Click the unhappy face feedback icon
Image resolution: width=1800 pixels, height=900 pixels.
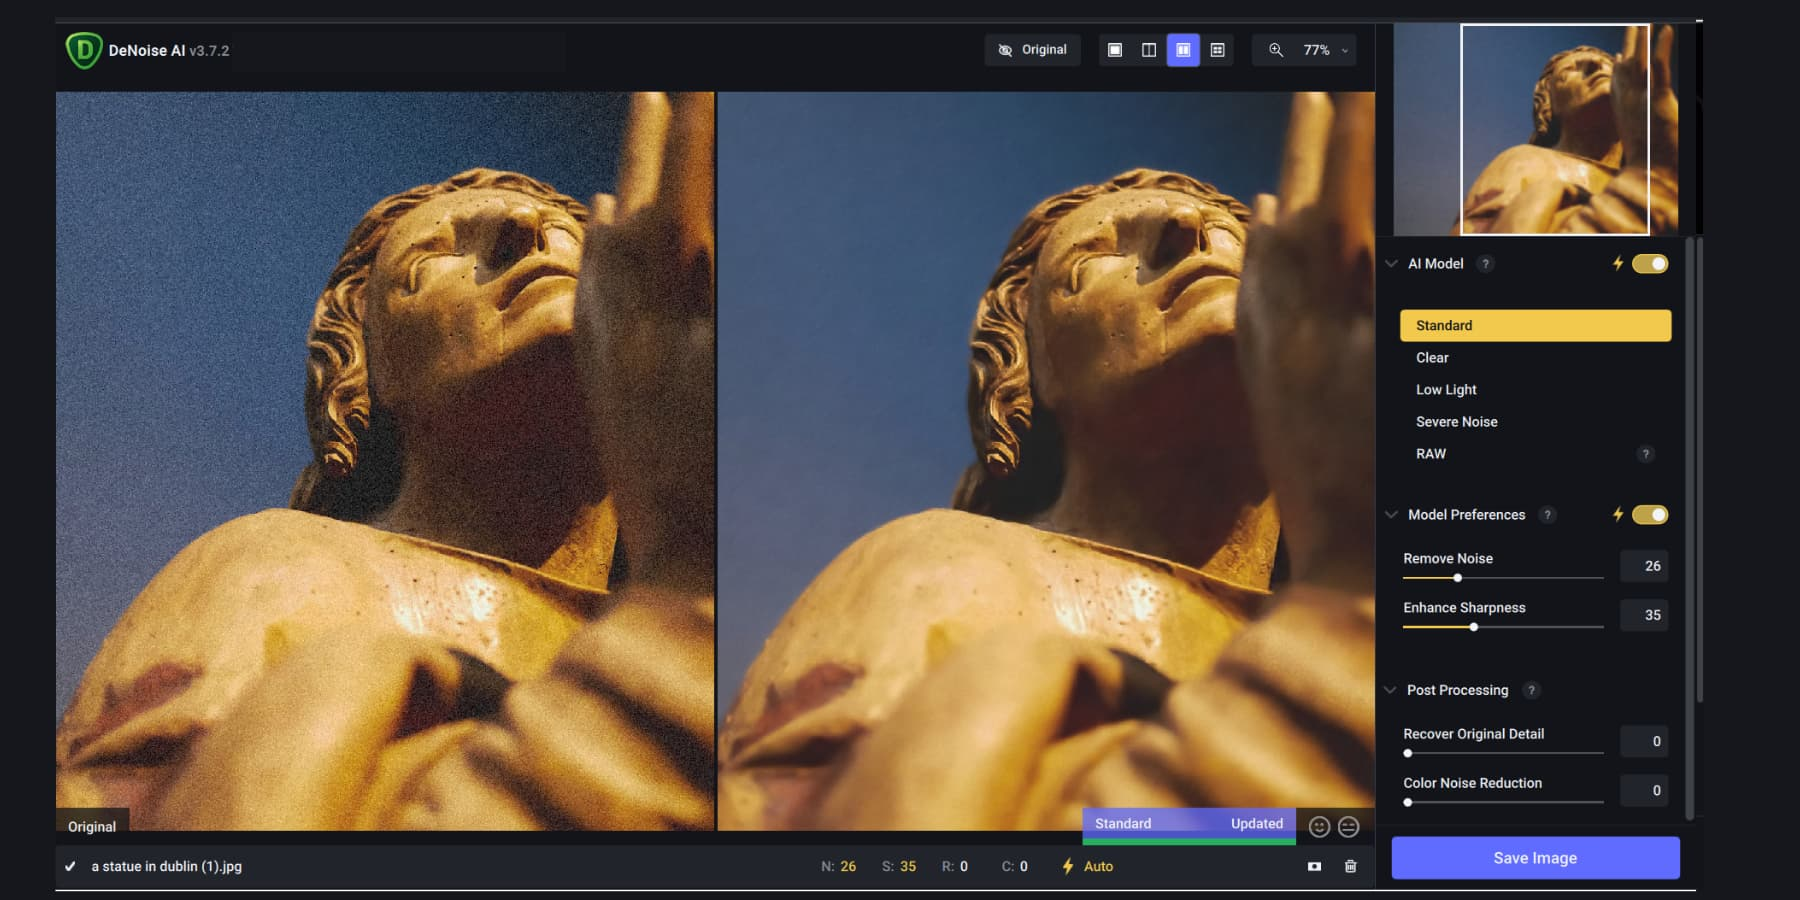coord(1347,826)
